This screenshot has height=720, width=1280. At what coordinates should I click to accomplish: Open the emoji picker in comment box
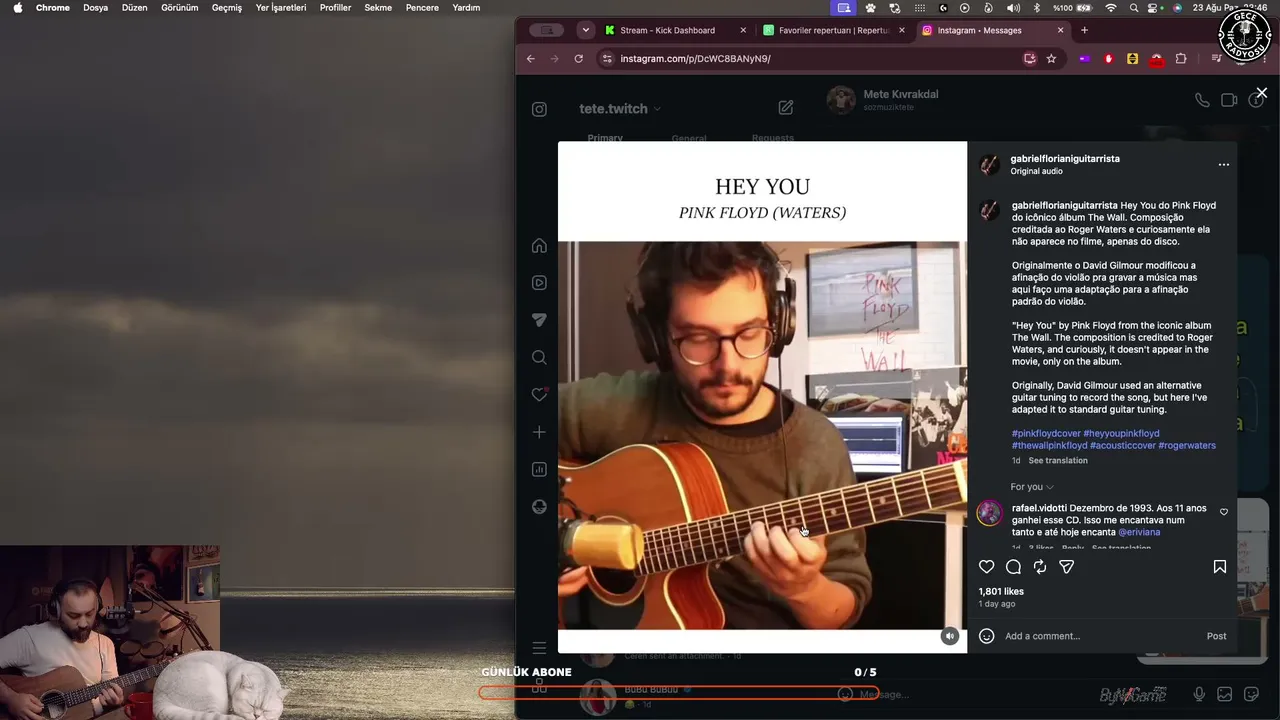click(987, 636)
